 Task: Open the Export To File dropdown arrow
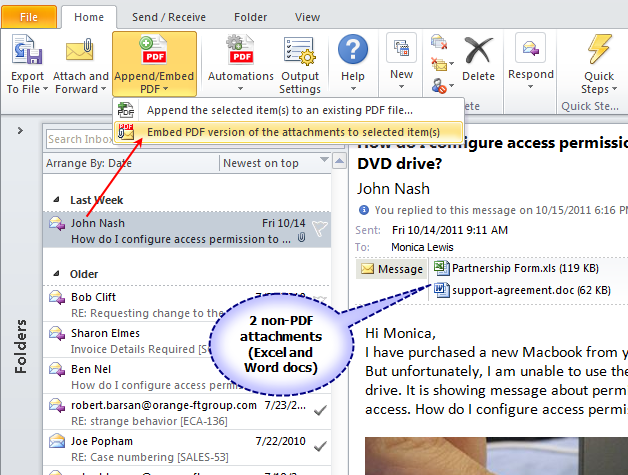tap(45, 89)
